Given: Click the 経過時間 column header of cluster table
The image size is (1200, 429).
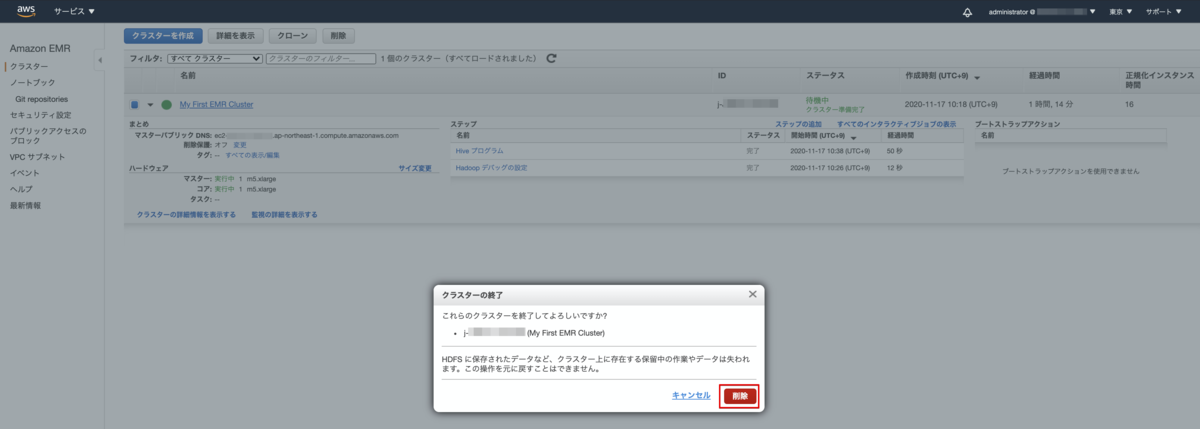Looking at the screenshot, I should 1045,76.
